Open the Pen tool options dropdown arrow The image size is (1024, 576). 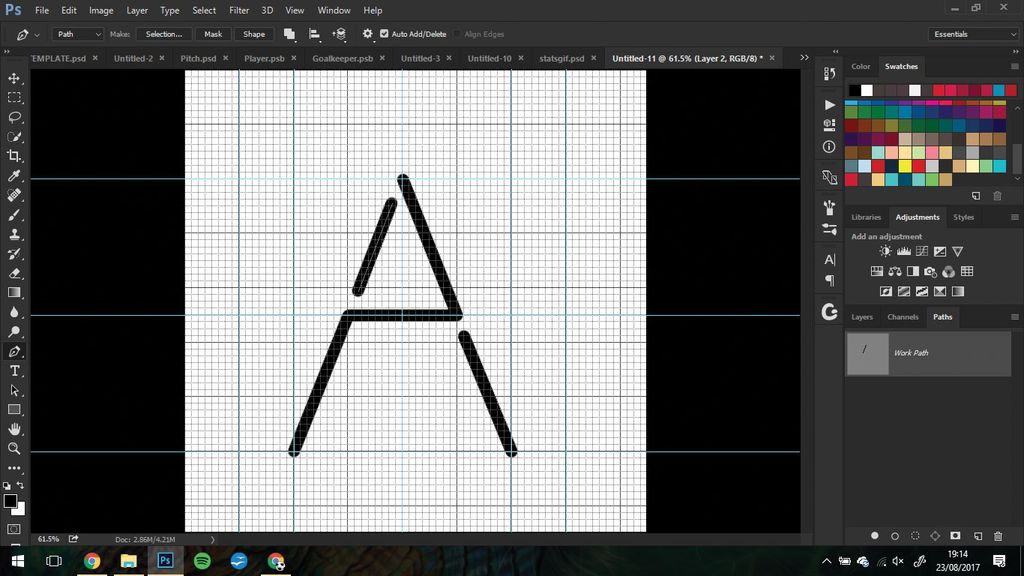36,33
